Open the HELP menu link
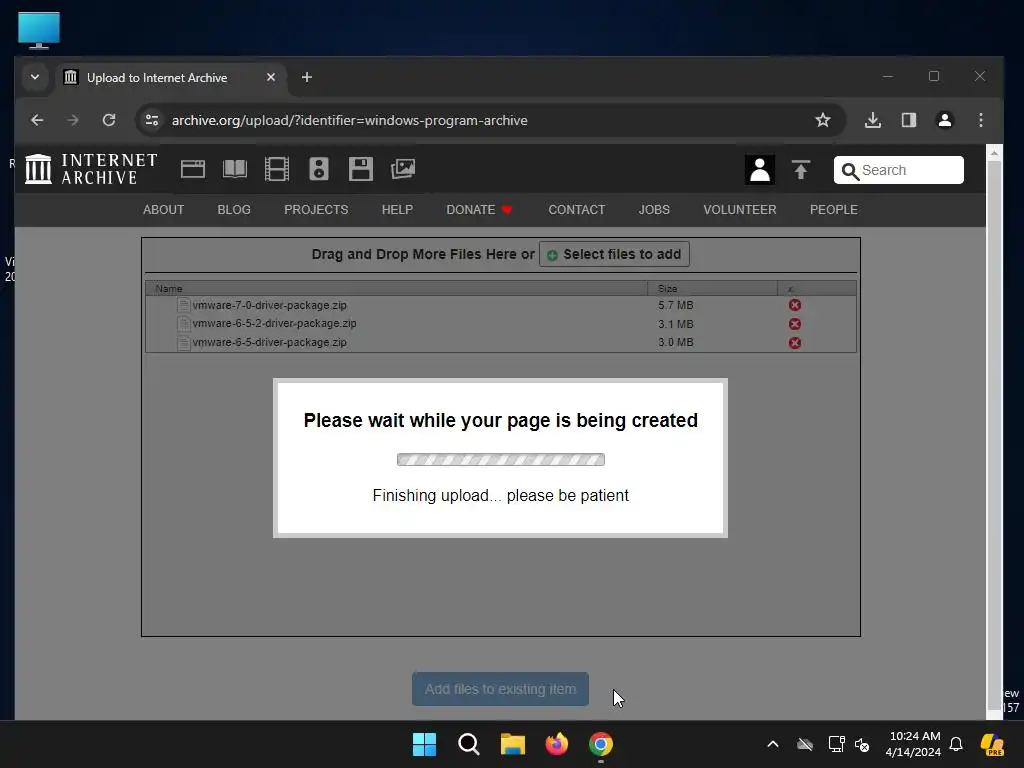The height and width of the screenshot is (768, 1024). 397,210
